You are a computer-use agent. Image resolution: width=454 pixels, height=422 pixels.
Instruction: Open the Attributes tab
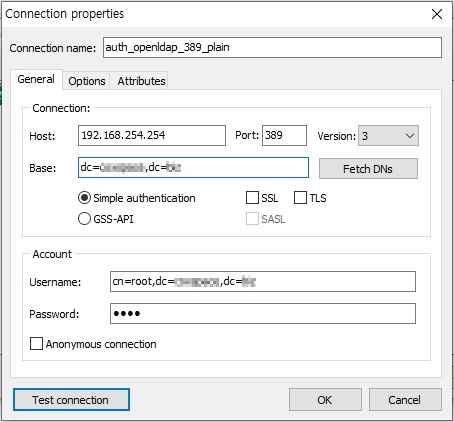coord(141,81)
